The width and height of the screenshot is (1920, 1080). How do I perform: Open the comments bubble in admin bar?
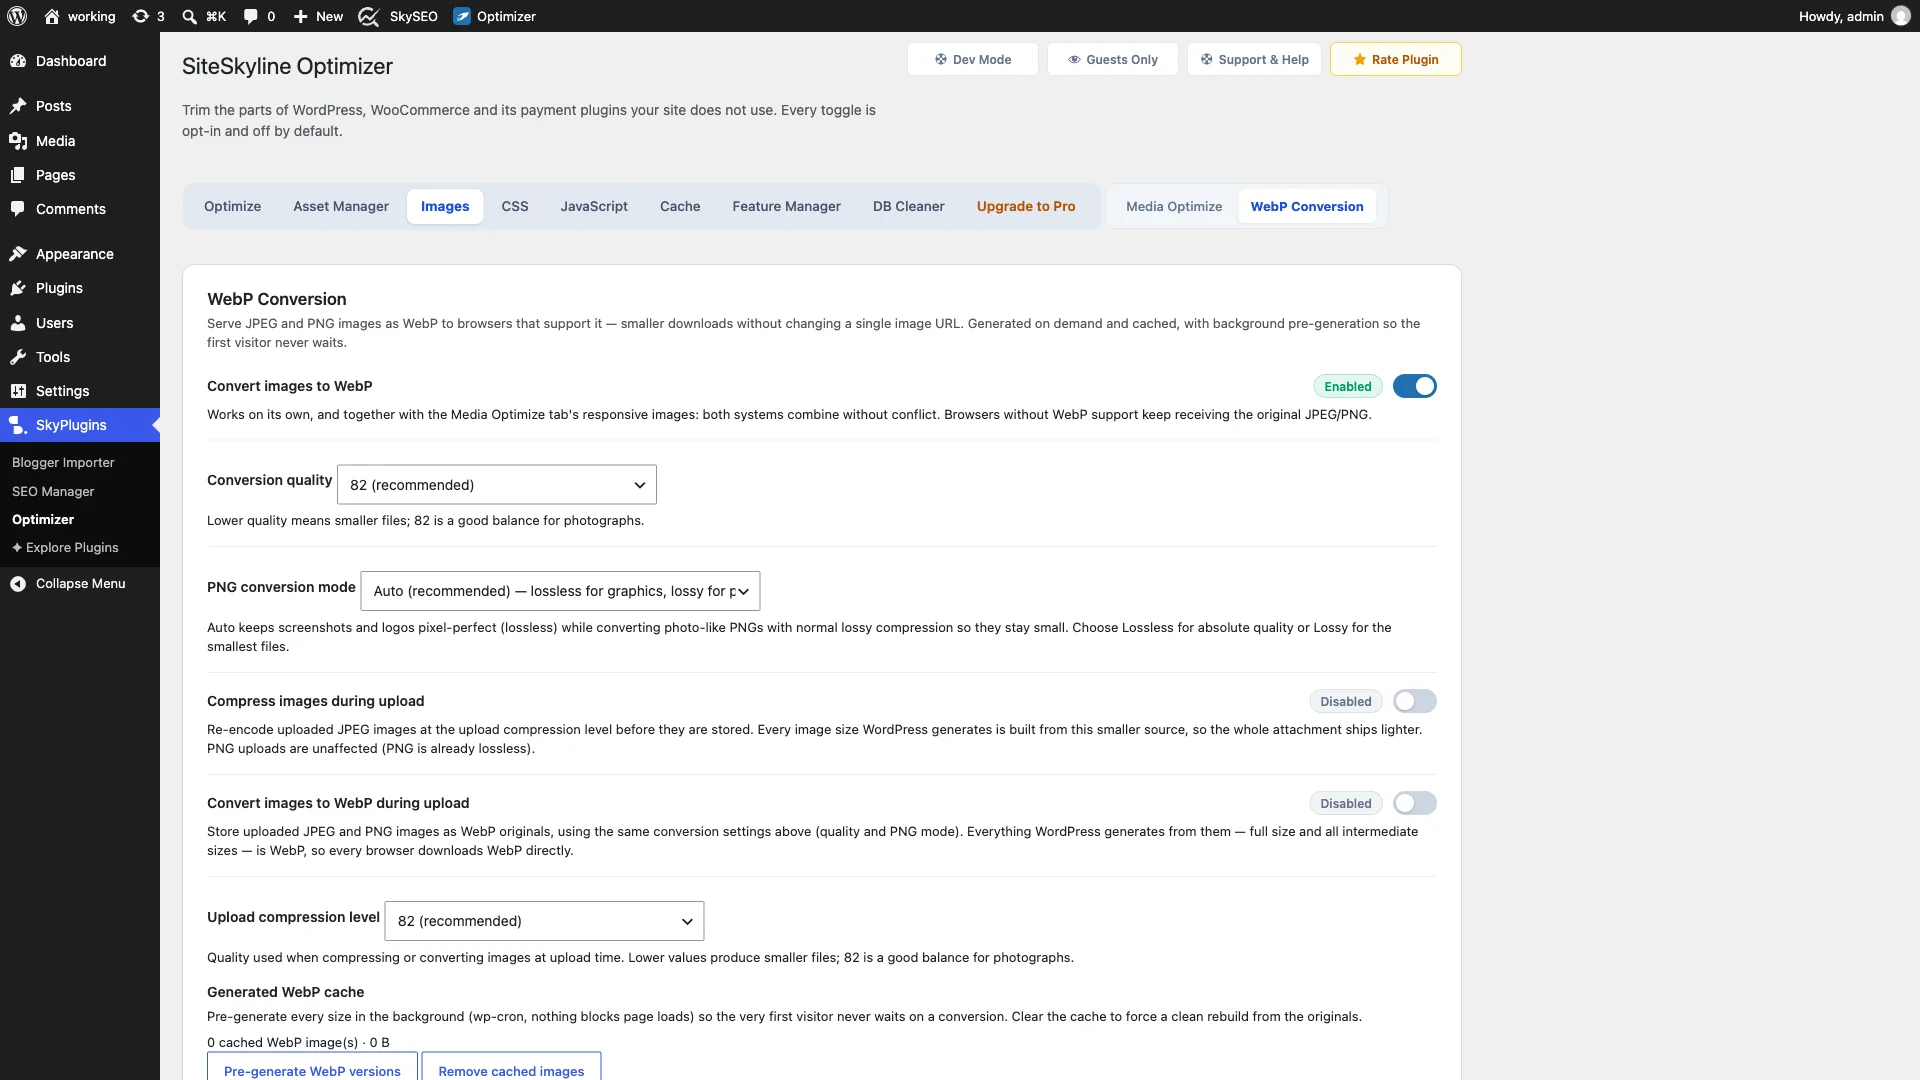(x=259, y=16)
